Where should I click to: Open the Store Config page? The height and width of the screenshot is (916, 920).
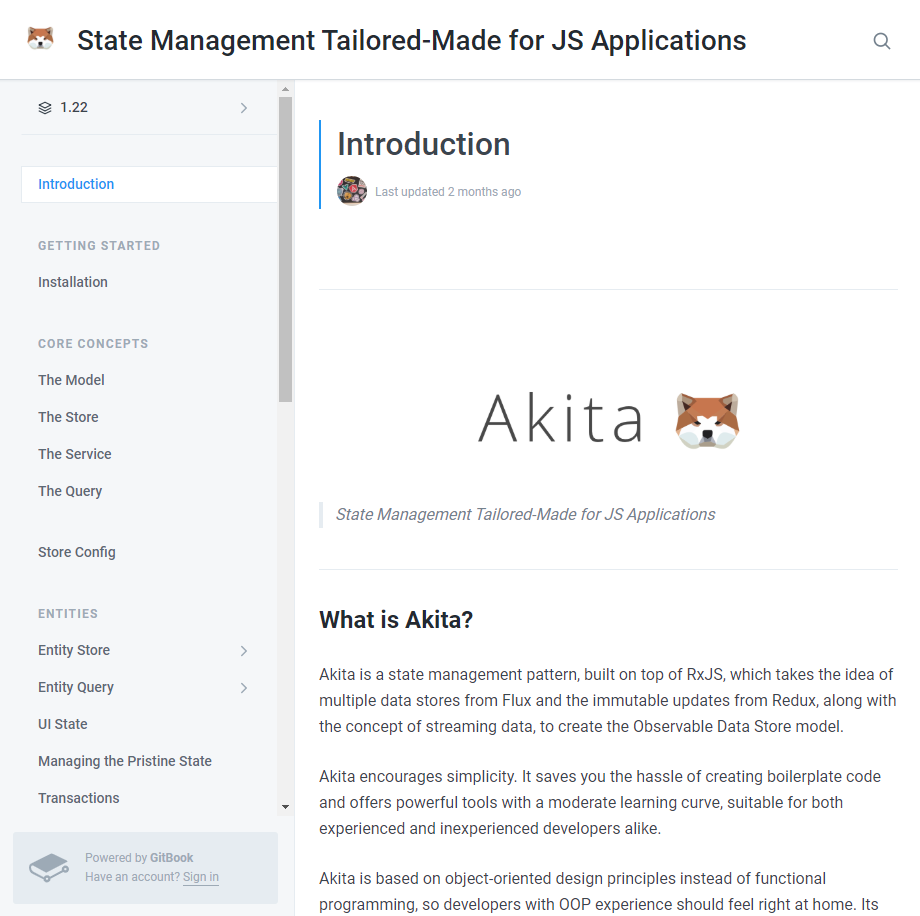(77, 552)
